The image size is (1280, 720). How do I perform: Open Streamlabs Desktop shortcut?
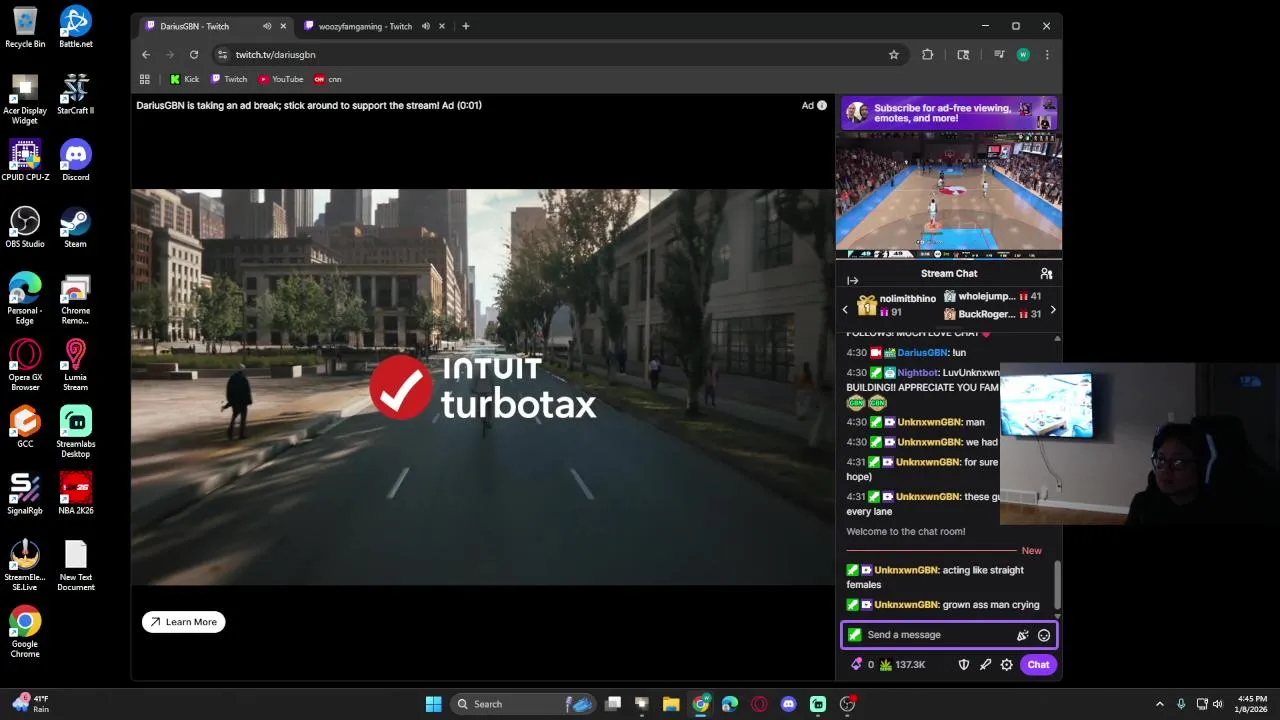pyautogui.click(x=75, y=432)
